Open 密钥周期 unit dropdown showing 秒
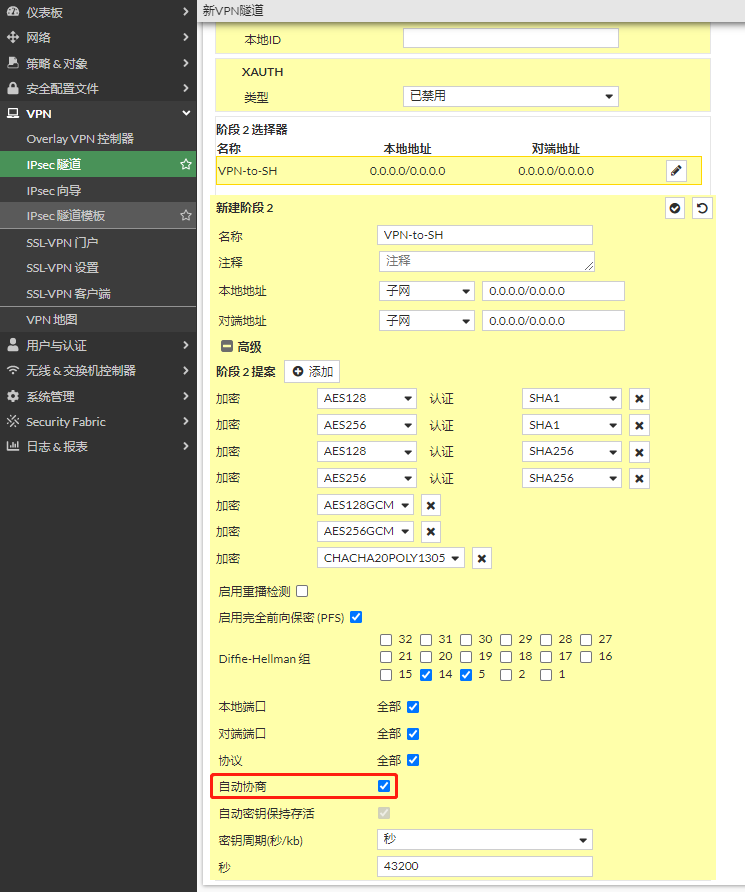Viewport: 745px width, 892px height. tap(485, 840)
